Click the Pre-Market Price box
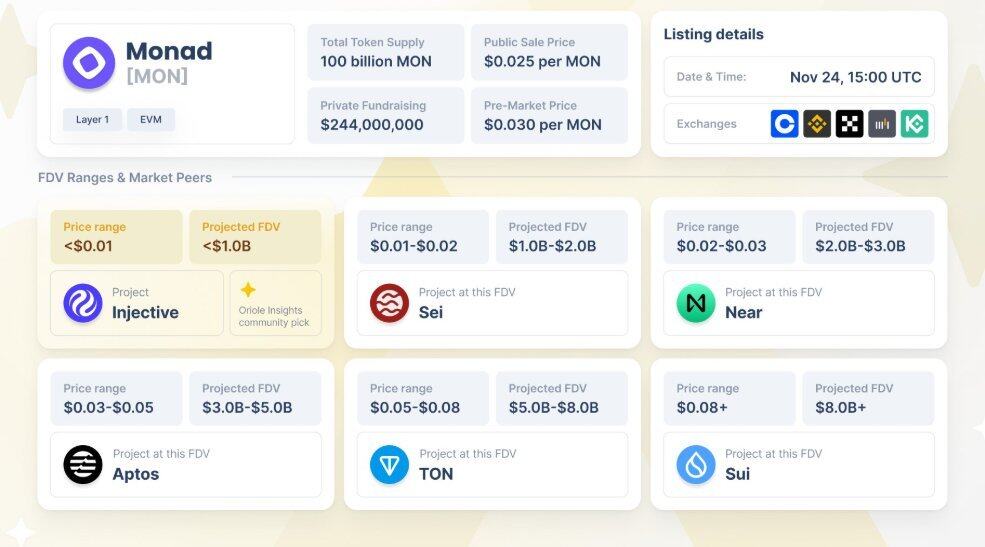Viewport: 985px width, 547px height. coord(549,116)
